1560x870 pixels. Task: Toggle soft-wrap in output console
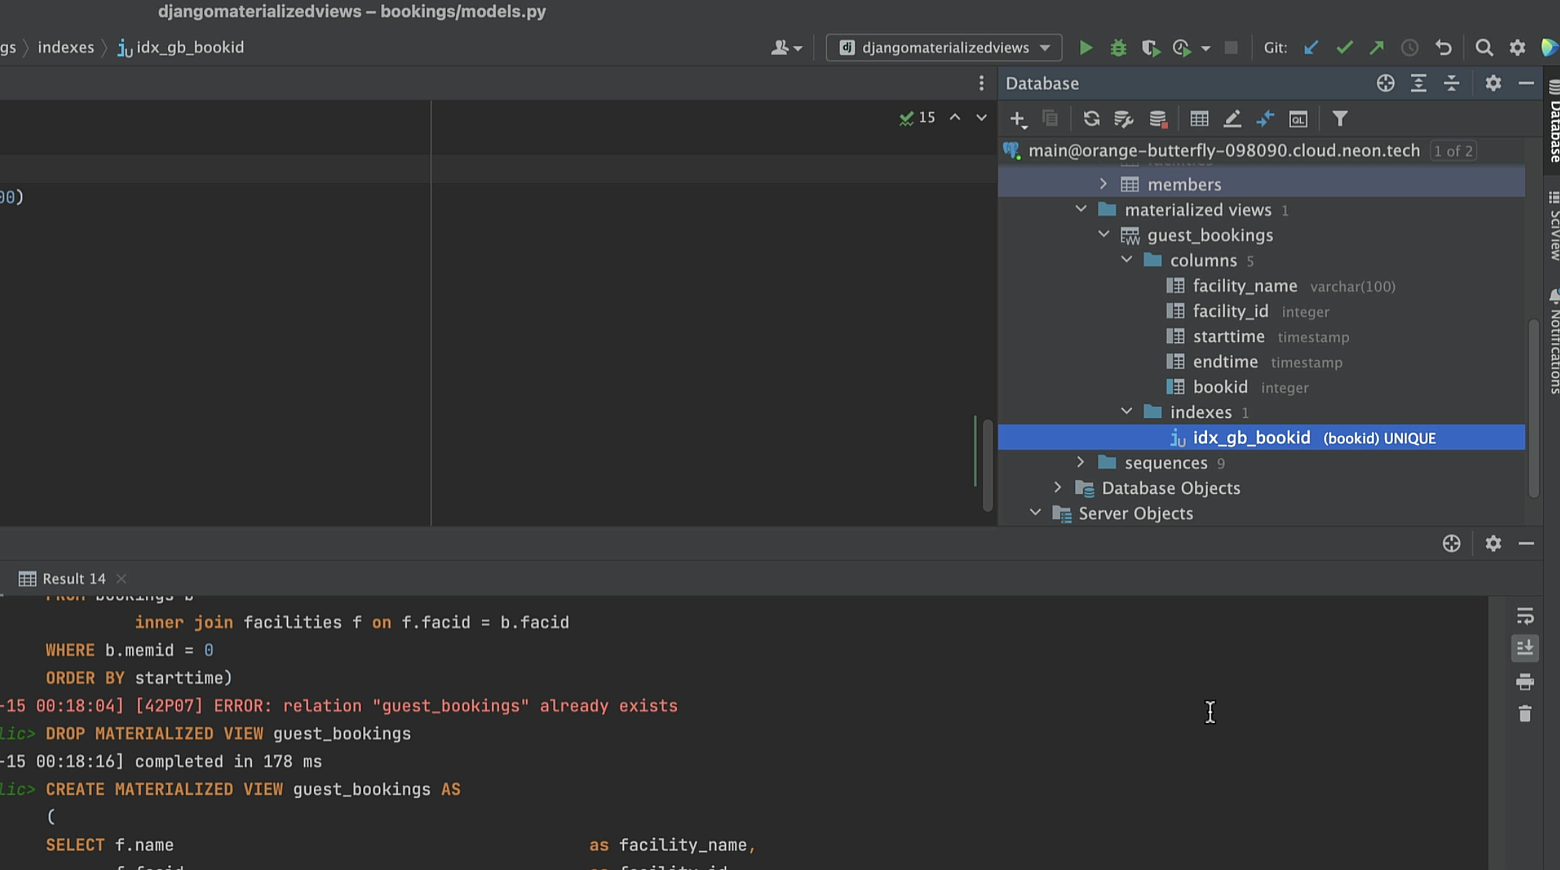[x=1524, y=616]
